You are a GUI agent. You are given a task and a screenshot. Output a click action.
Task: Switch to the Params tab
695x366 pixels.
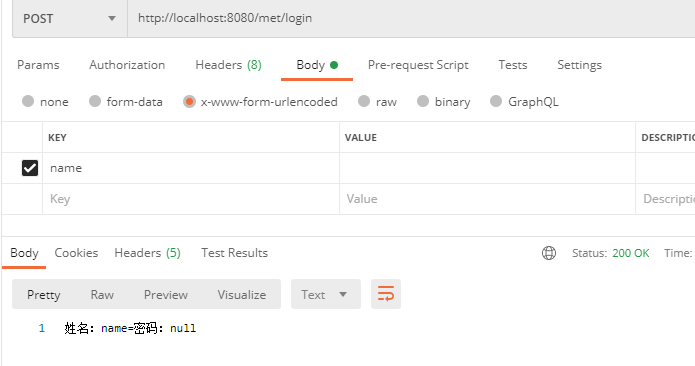[x=38, y=65]
